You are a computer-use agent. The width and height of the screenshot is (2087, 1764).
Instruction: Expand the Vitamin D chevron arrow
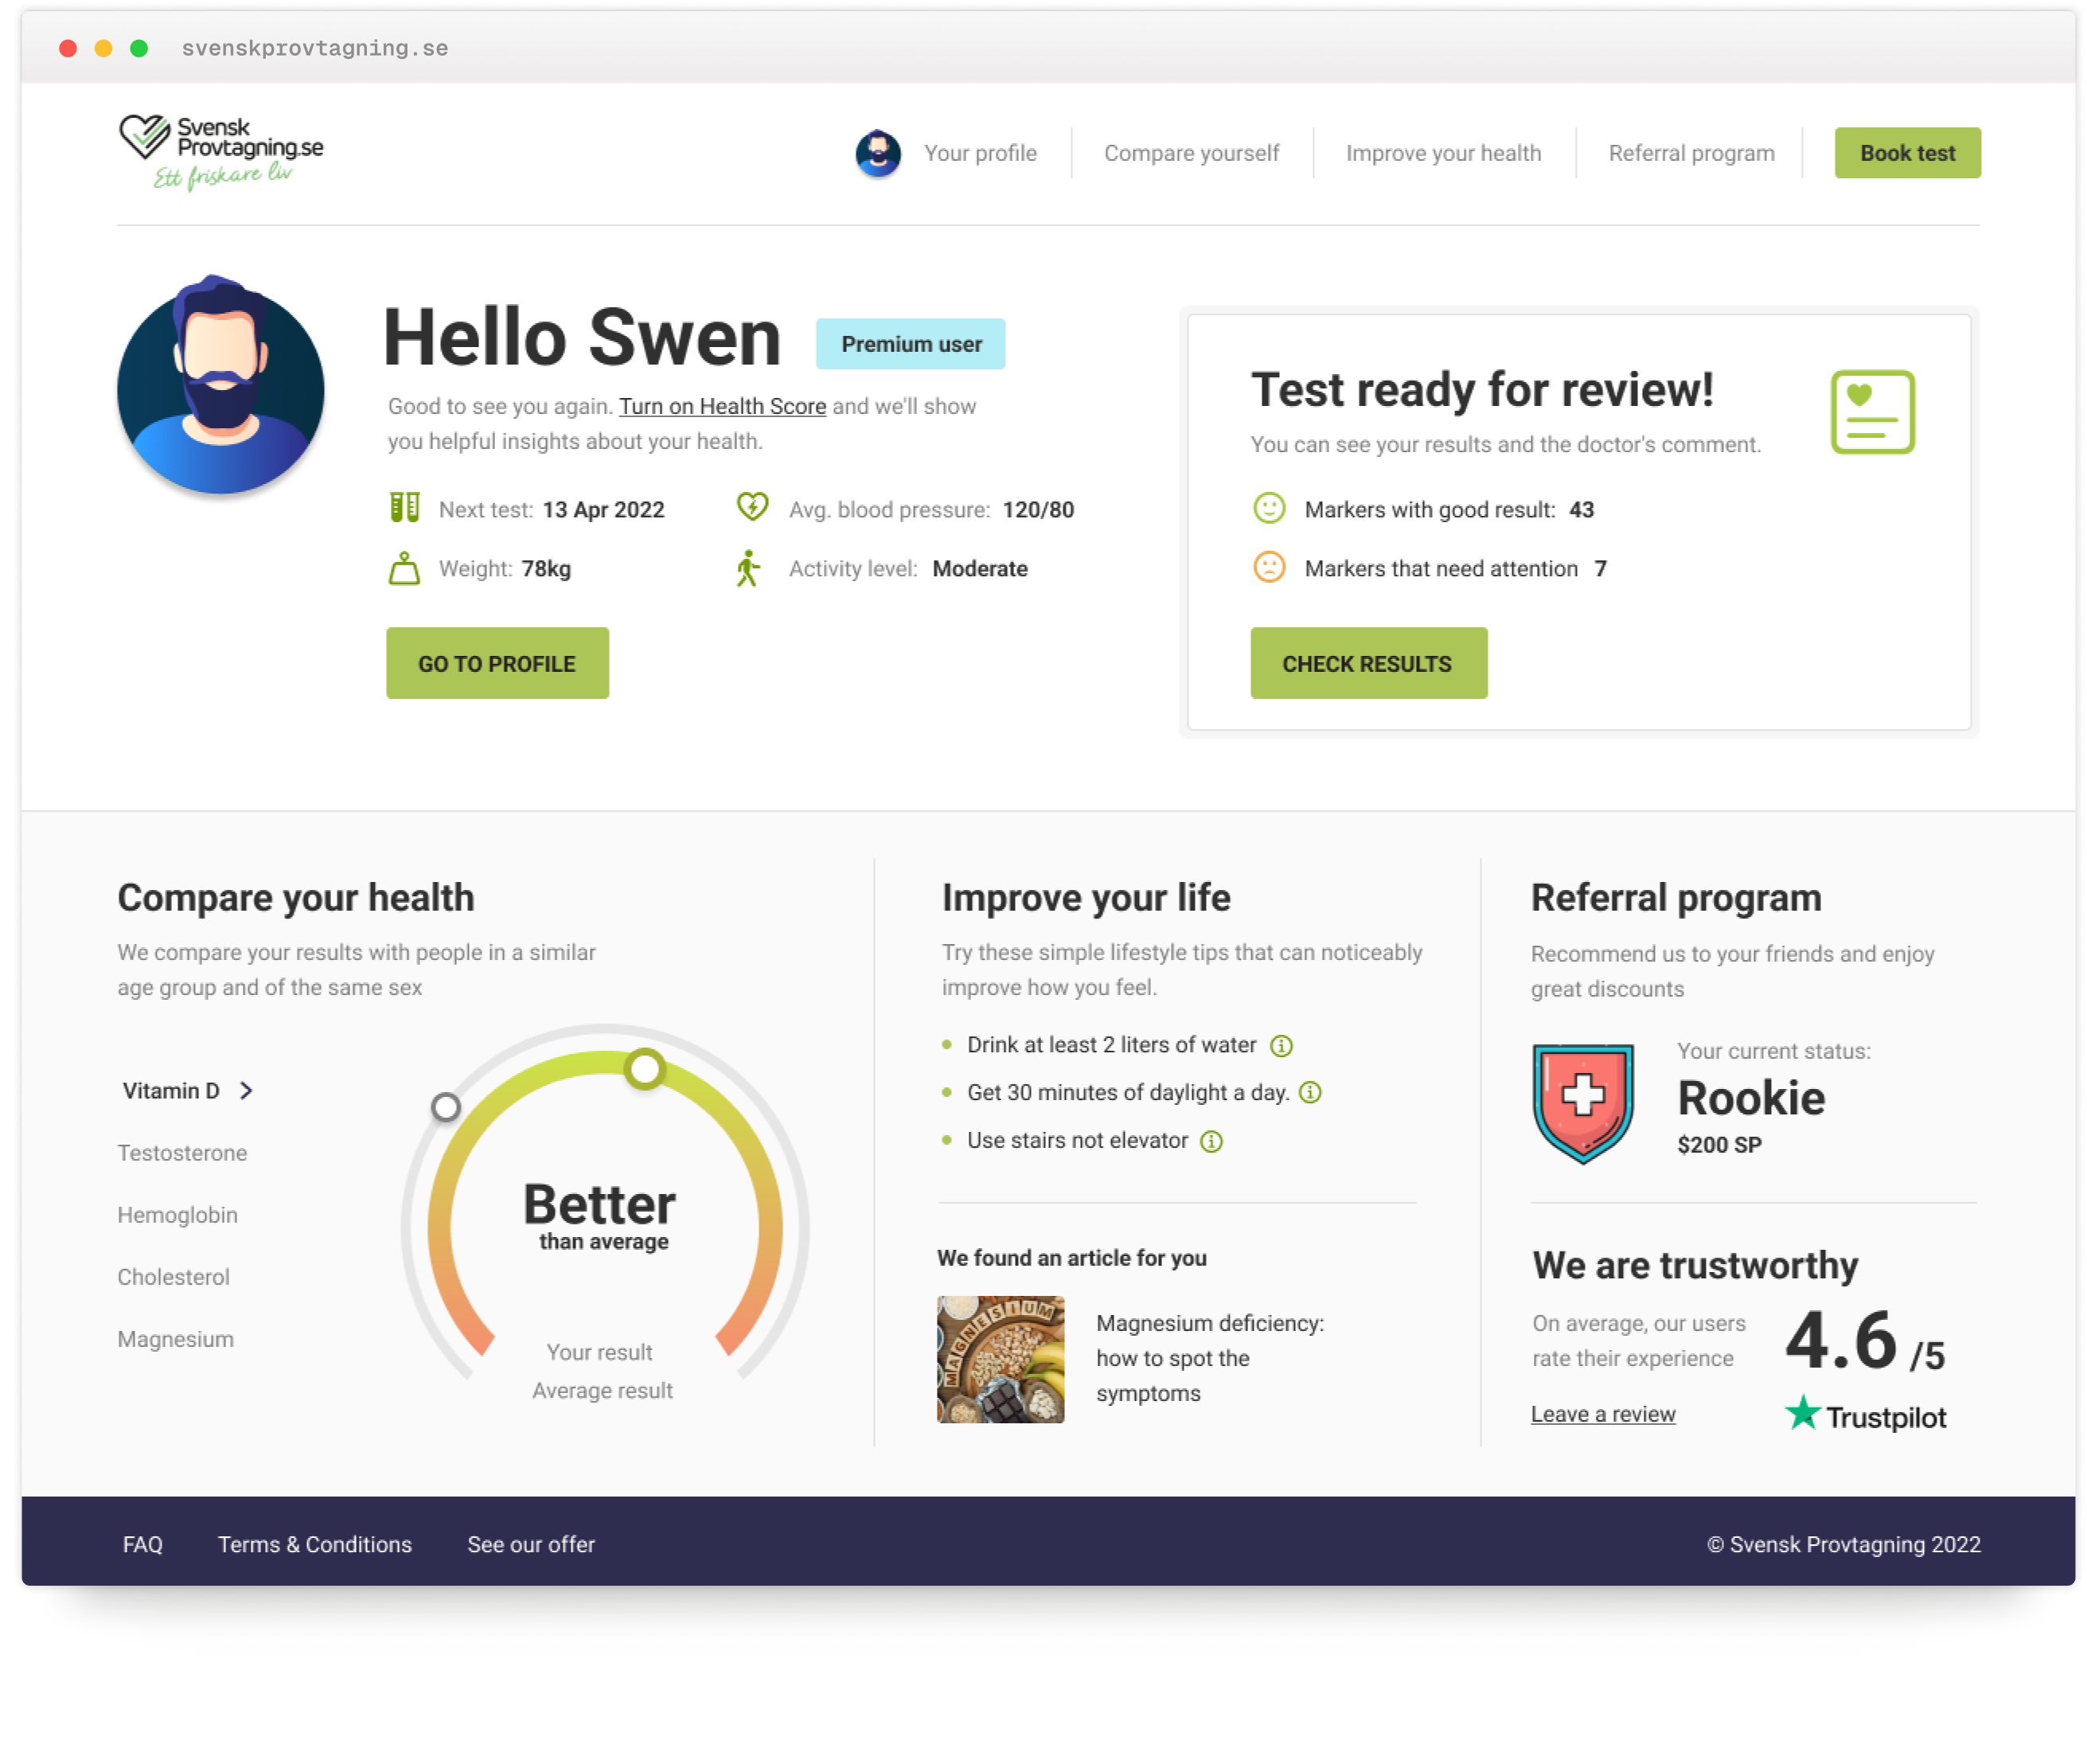coord(247,1090)
